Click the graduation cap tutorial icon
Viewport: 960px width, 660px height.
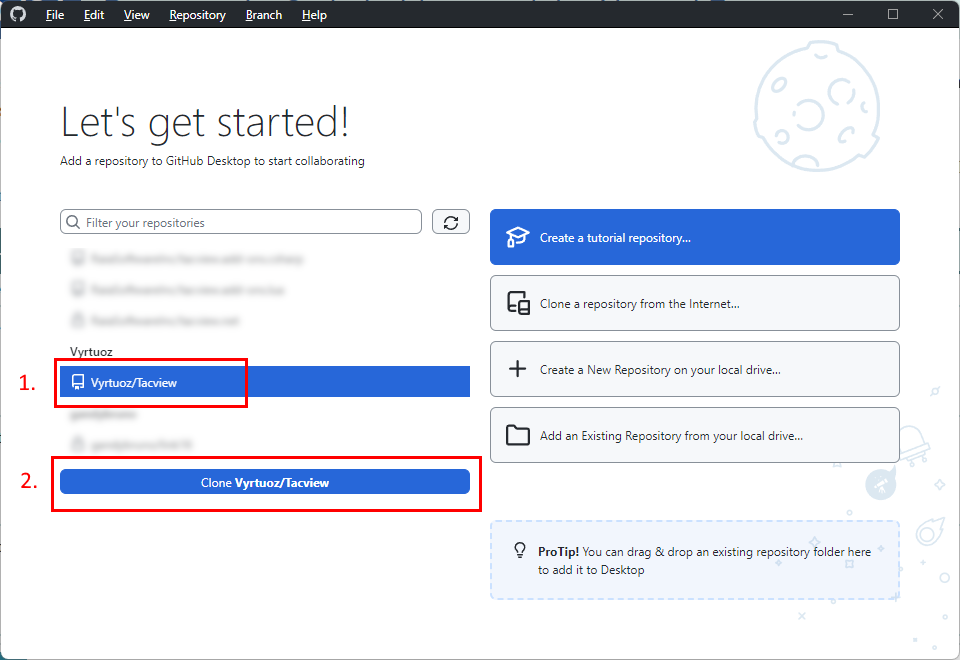pos(517,237)
